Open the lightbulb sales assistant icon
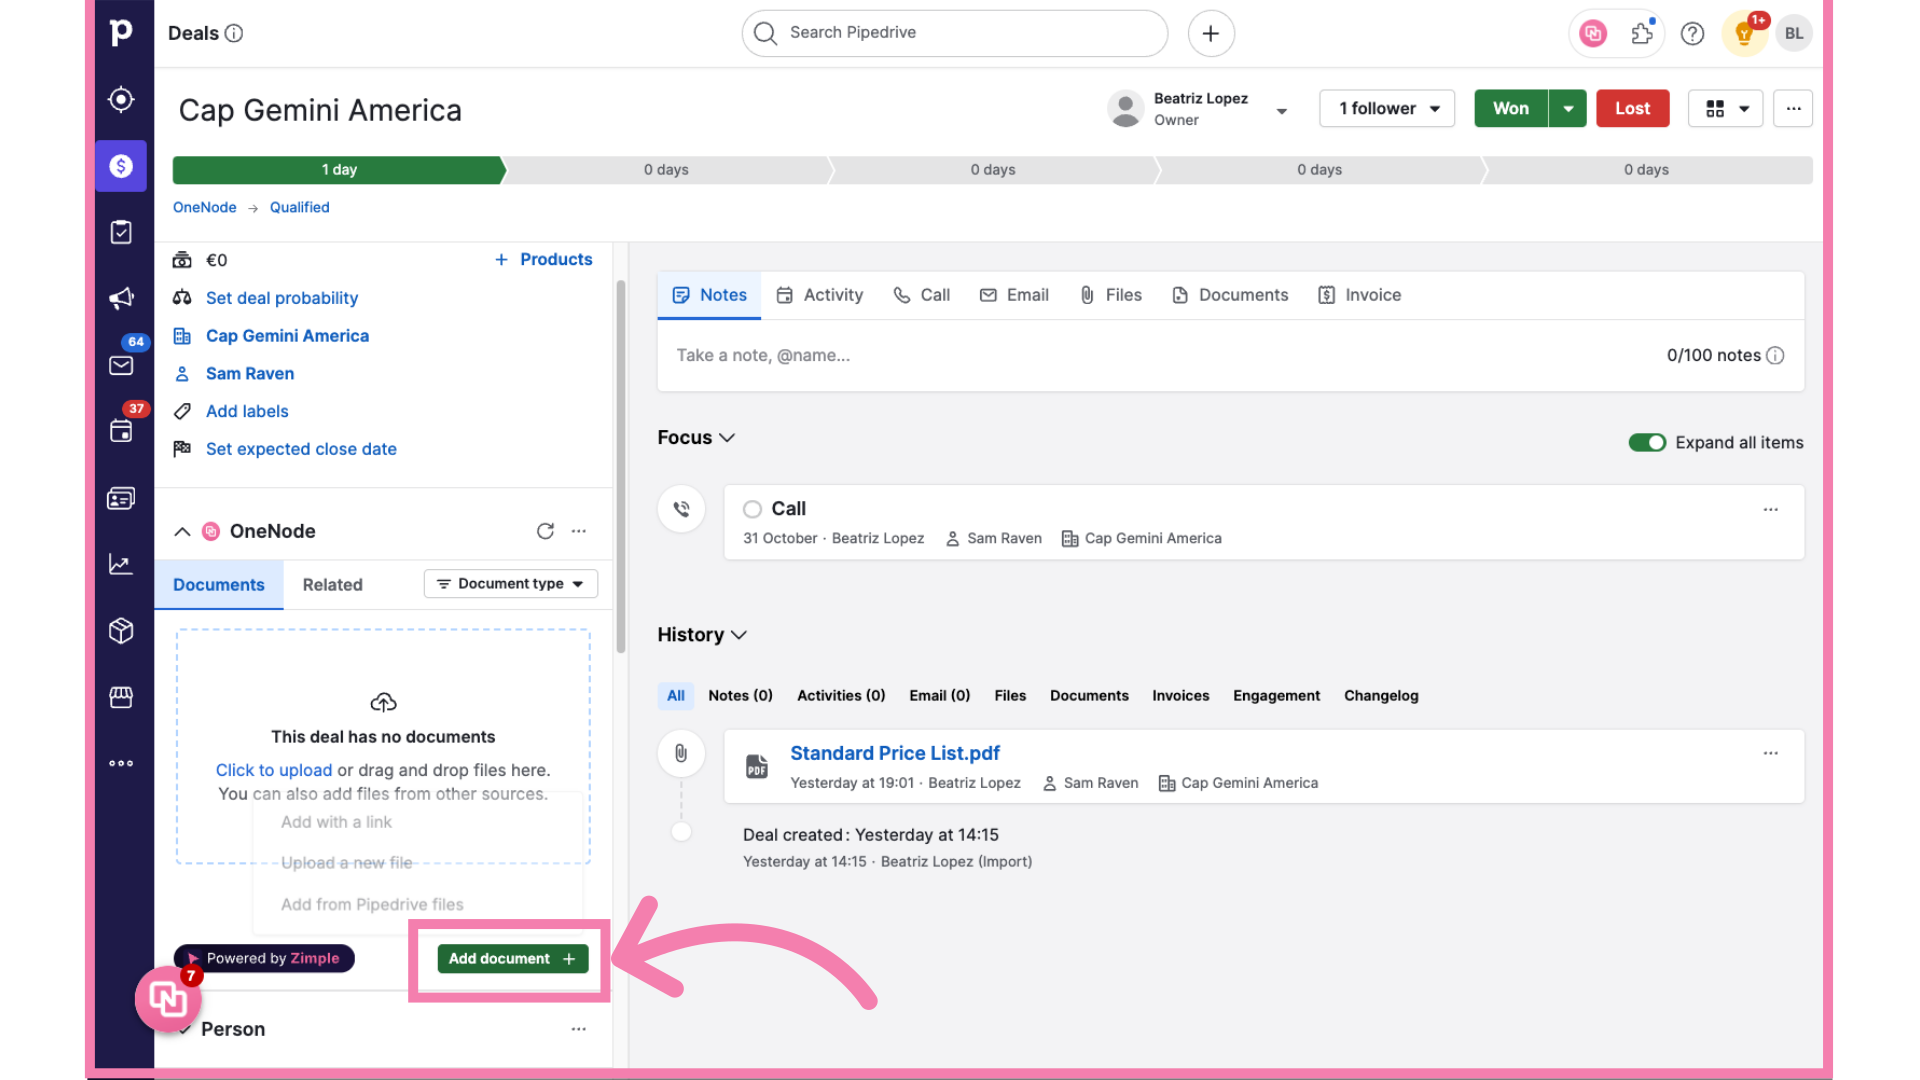The image size is (1920, 1080). tap(1744, 33)
